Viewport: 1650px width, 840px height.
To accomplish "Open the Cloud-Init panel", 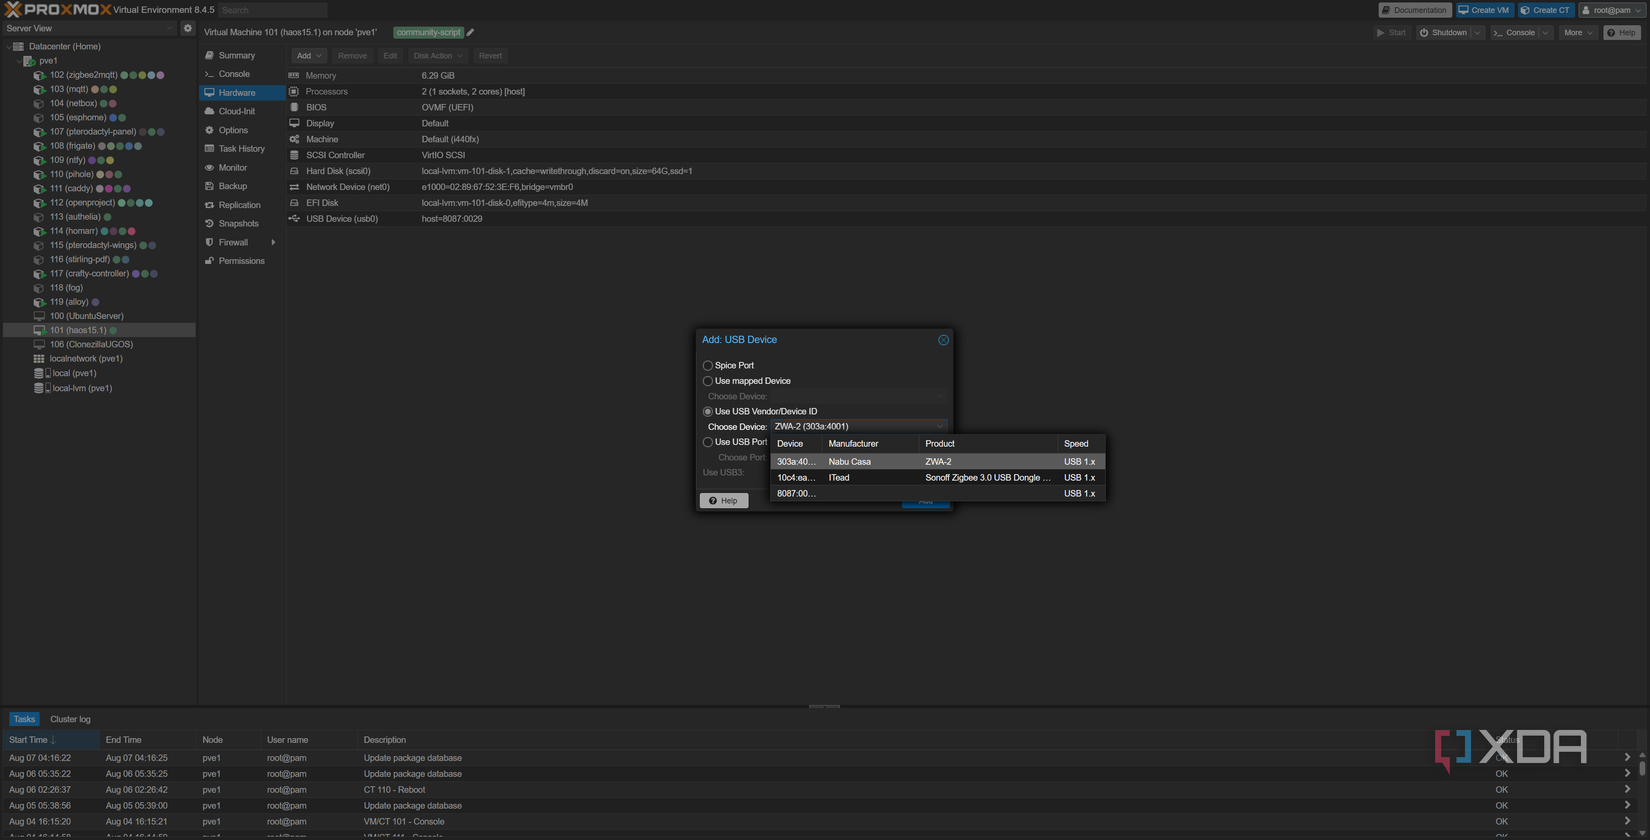I will [x=236, y=111].
